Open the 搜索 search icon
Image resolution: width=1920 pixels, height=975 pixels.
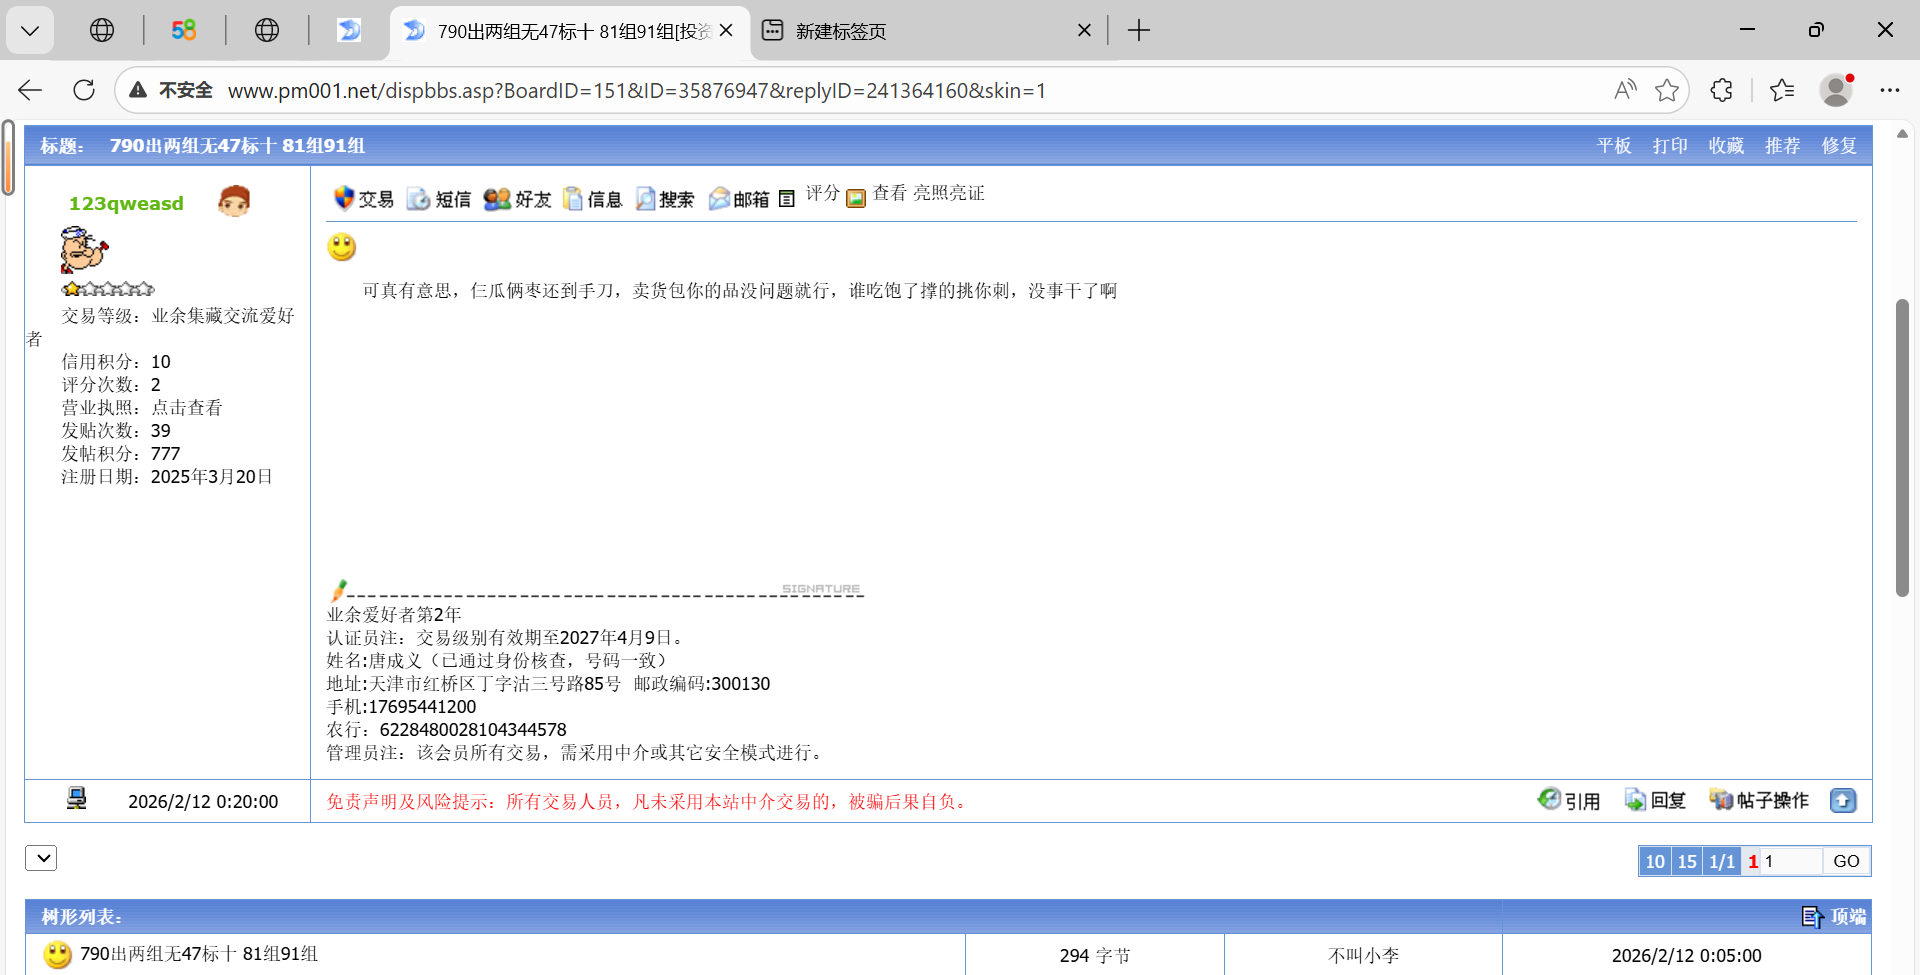coord(646,199)
